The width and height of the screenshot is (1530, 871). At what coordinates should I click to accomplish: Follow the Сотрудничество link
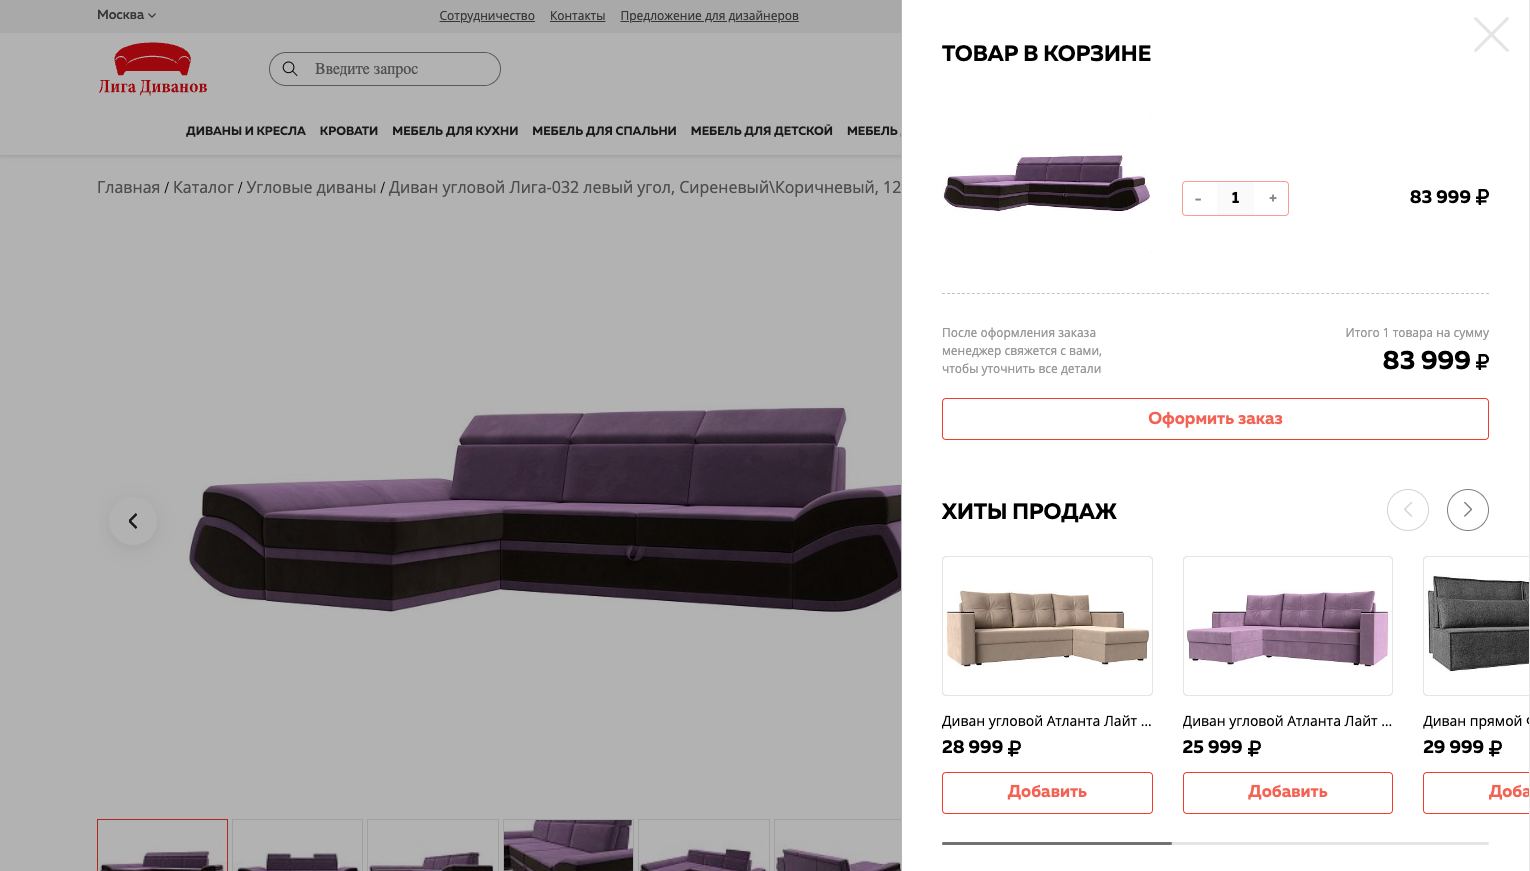487,16
